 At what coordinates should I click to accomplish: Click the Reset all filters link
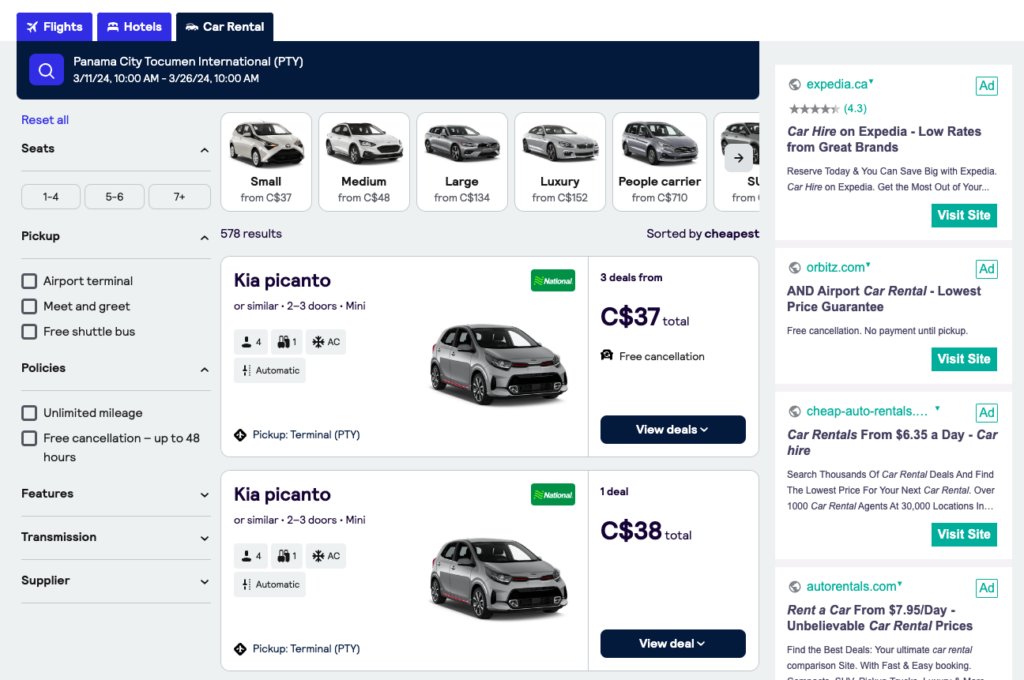45,120
